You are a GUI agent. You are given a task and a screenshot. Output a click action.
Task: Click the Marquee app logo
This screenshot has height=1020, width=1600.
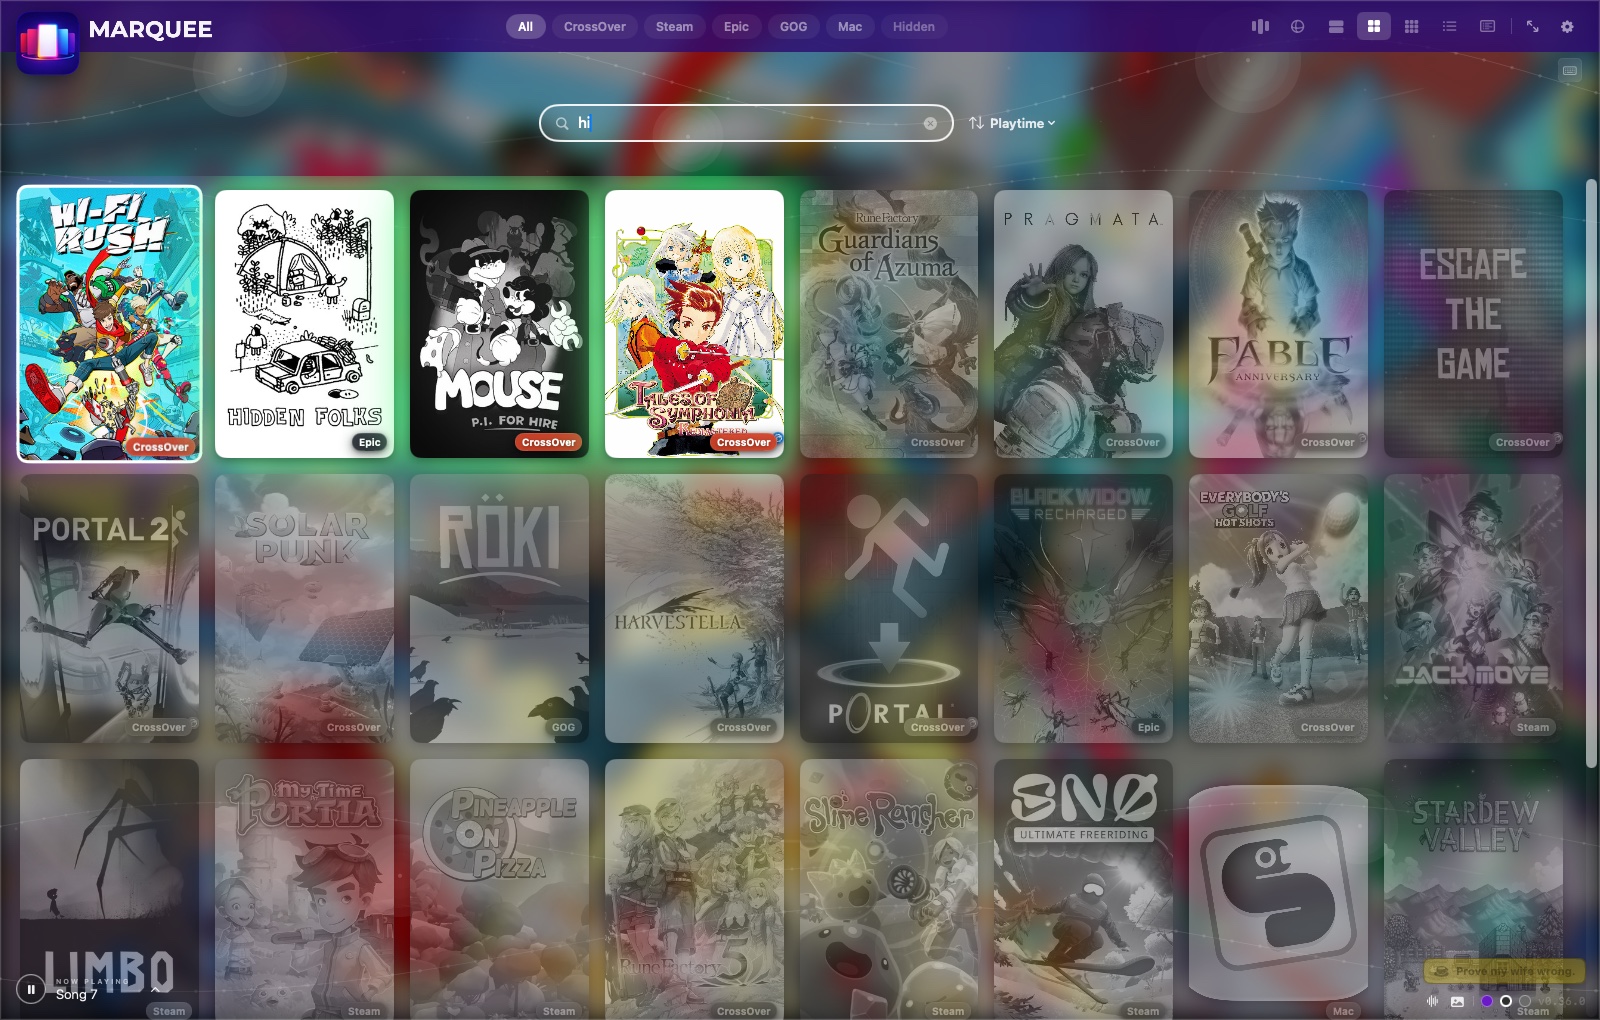[48, 42]
